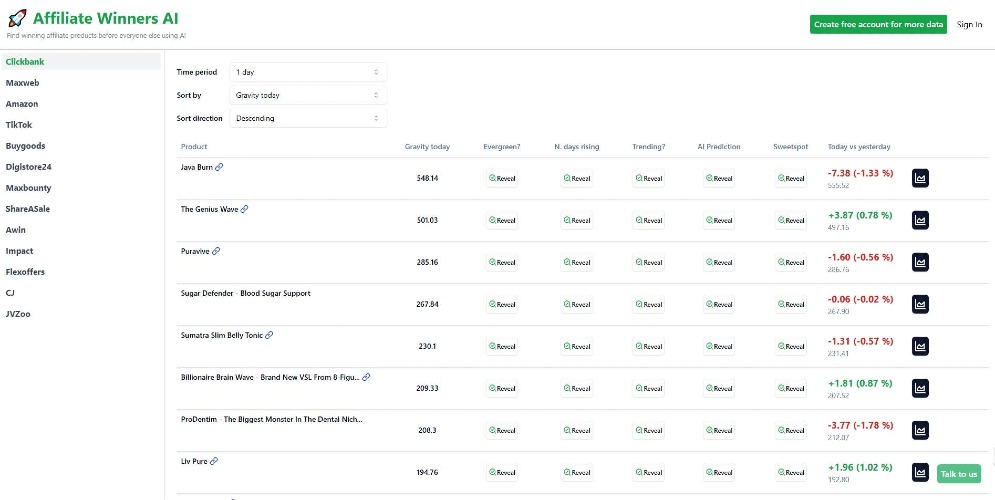
Task: Reveal Evergreen status for Sumatra Slim Belly Tonic
Action: coord(502,346)
